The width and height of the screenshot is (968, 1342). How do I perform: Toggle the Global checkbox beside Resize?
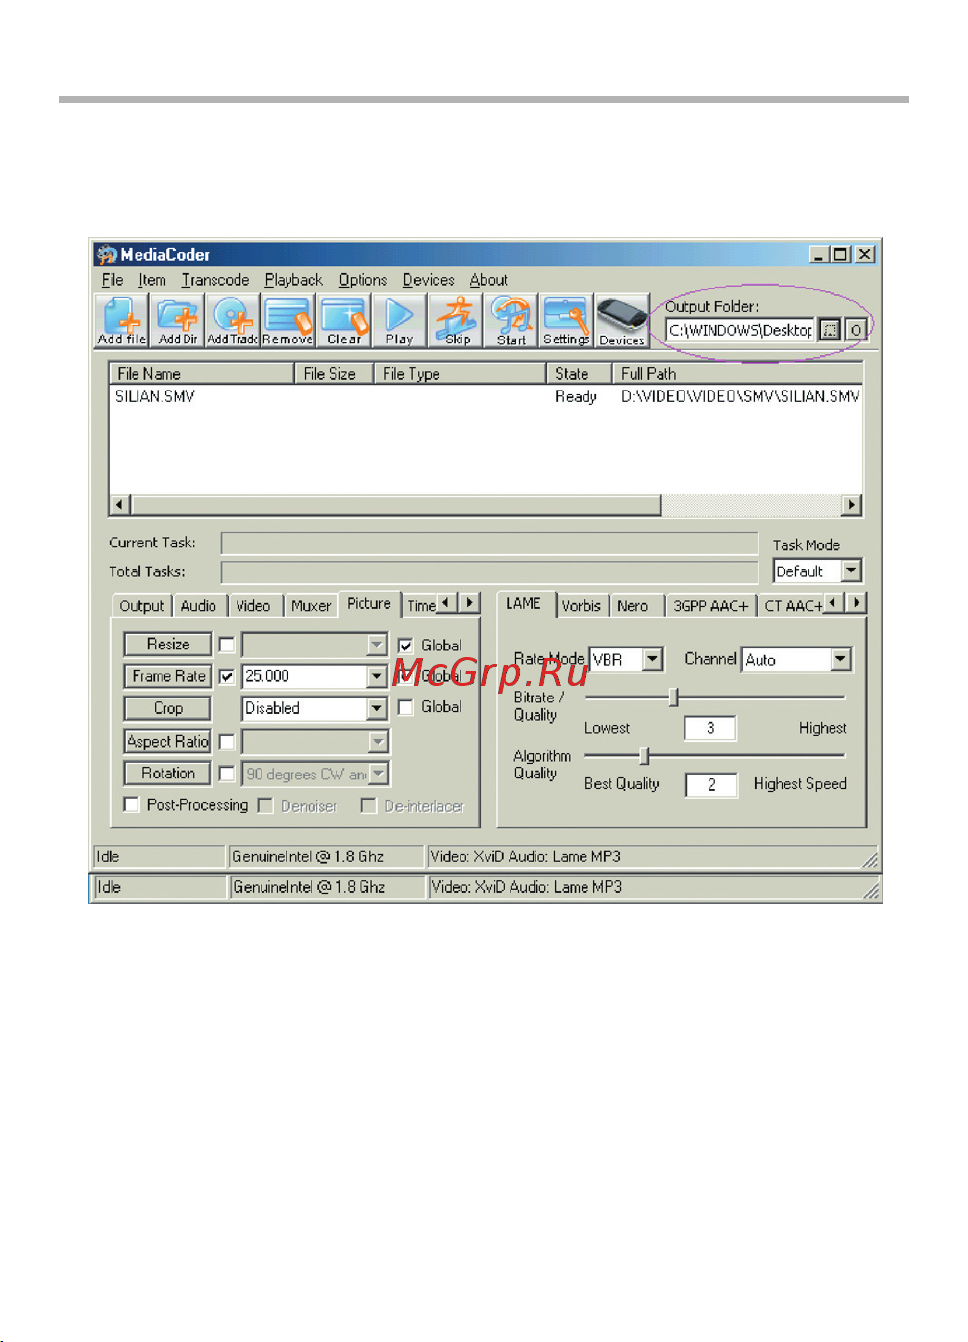(x=406, y=646)
